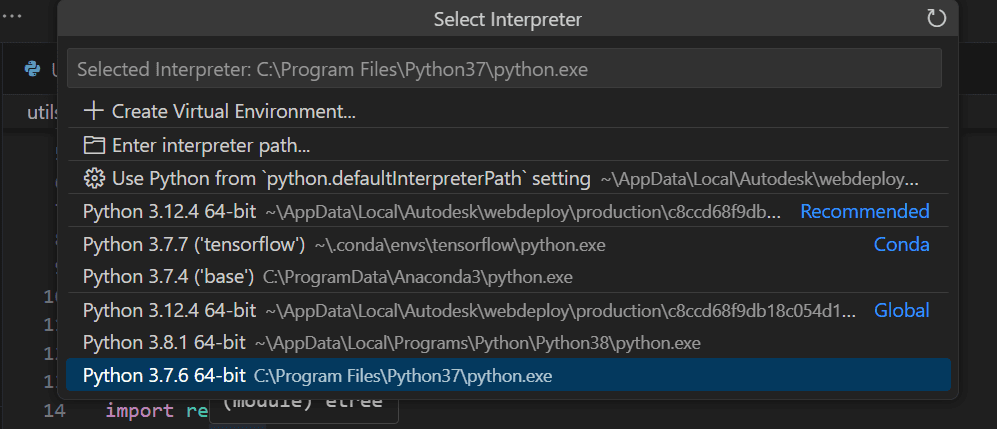This screenshot has height=429, width=997.
Task: Click the gear icon for defaultInterpreterPath setting
Action: point(94,178)
